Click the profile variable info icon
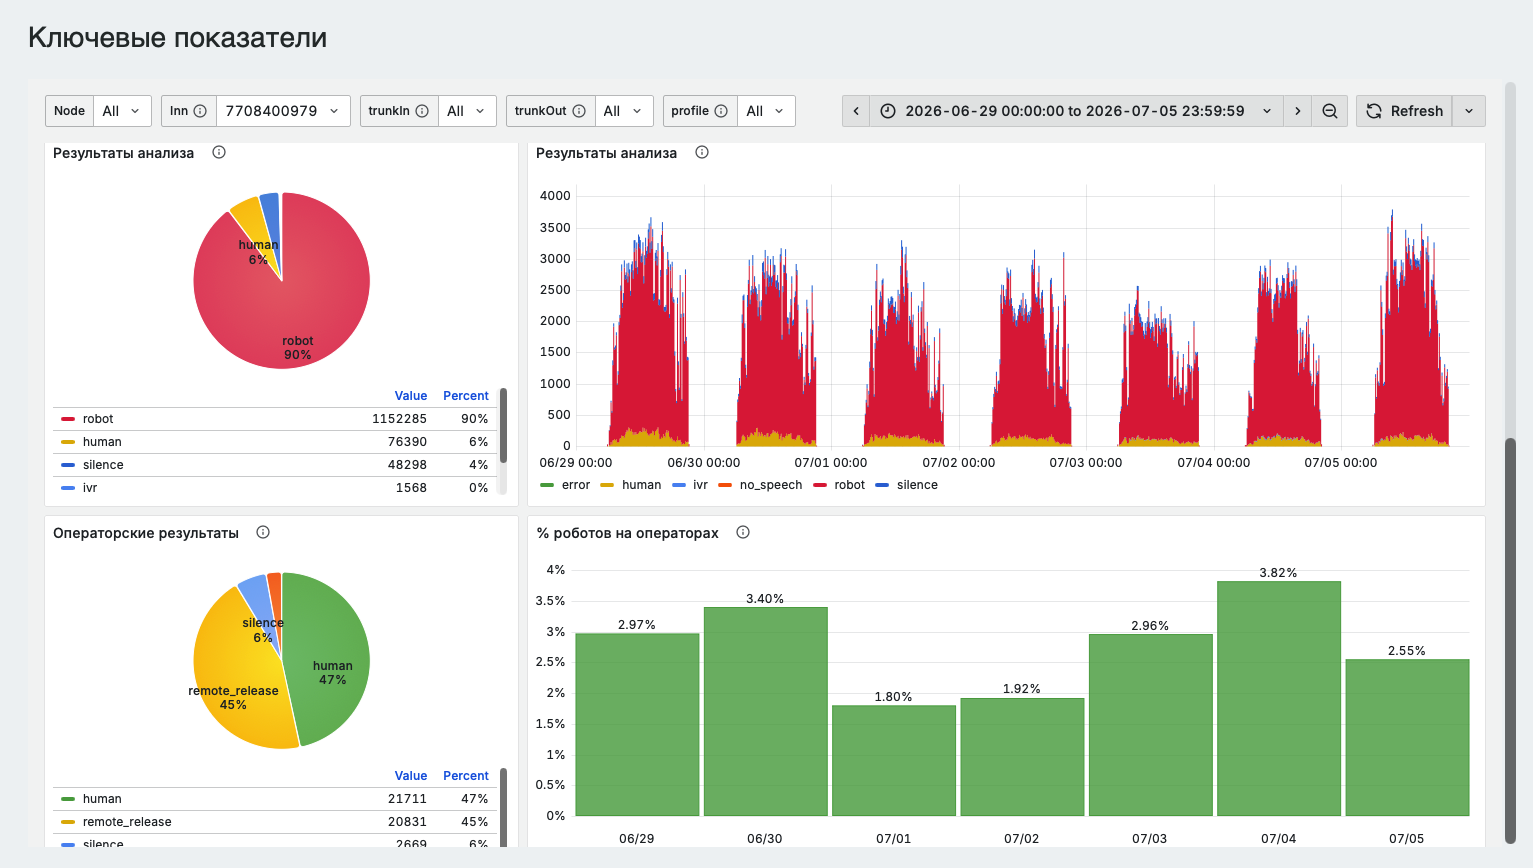This screenshot has width=1533, height=868. click(x=721, y=111)
